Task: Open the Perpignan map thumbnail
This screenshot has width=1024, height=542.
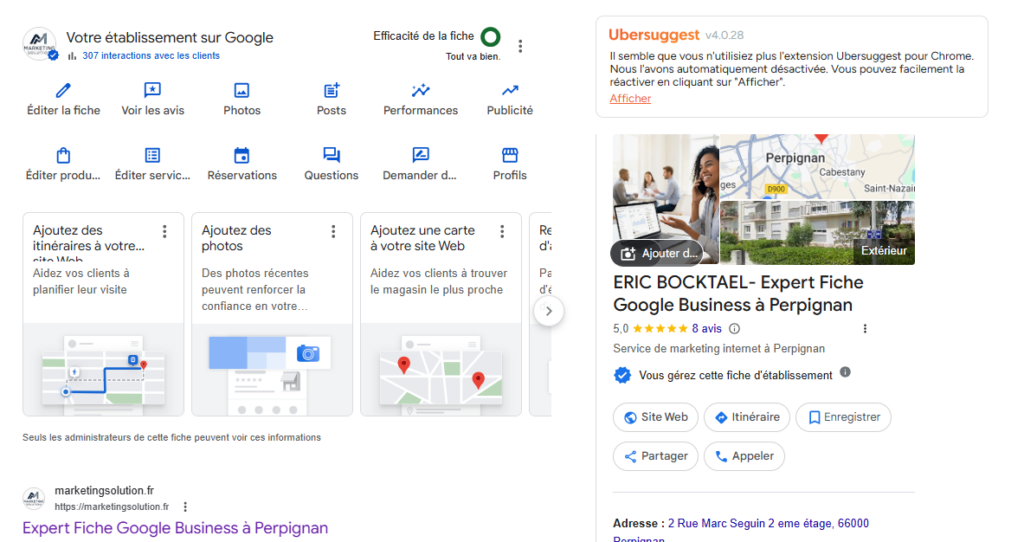Action: [x=818, y=167]
